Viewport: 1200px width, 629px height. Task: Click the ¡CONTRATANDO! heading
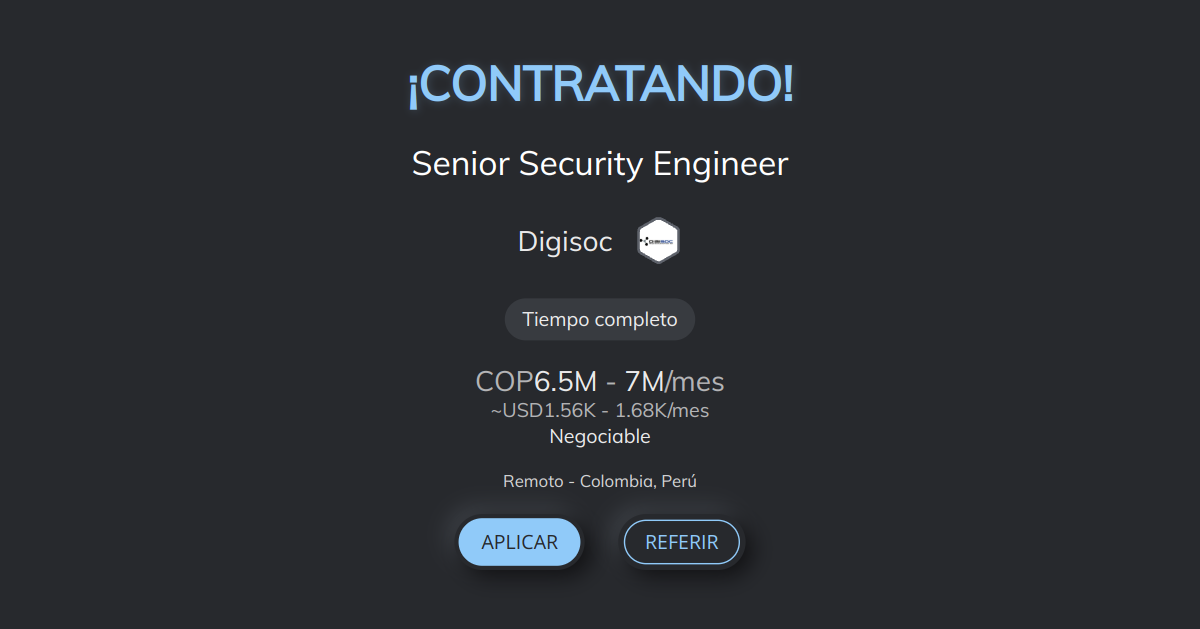(600, 86)
